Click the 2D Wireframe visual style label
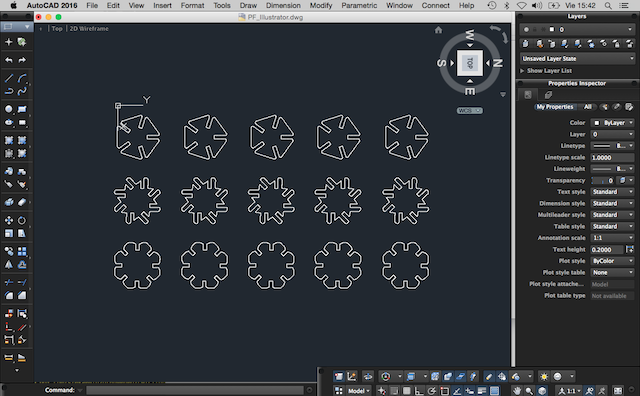This screenshot has height=396, width=640. (x=89, y=29)
